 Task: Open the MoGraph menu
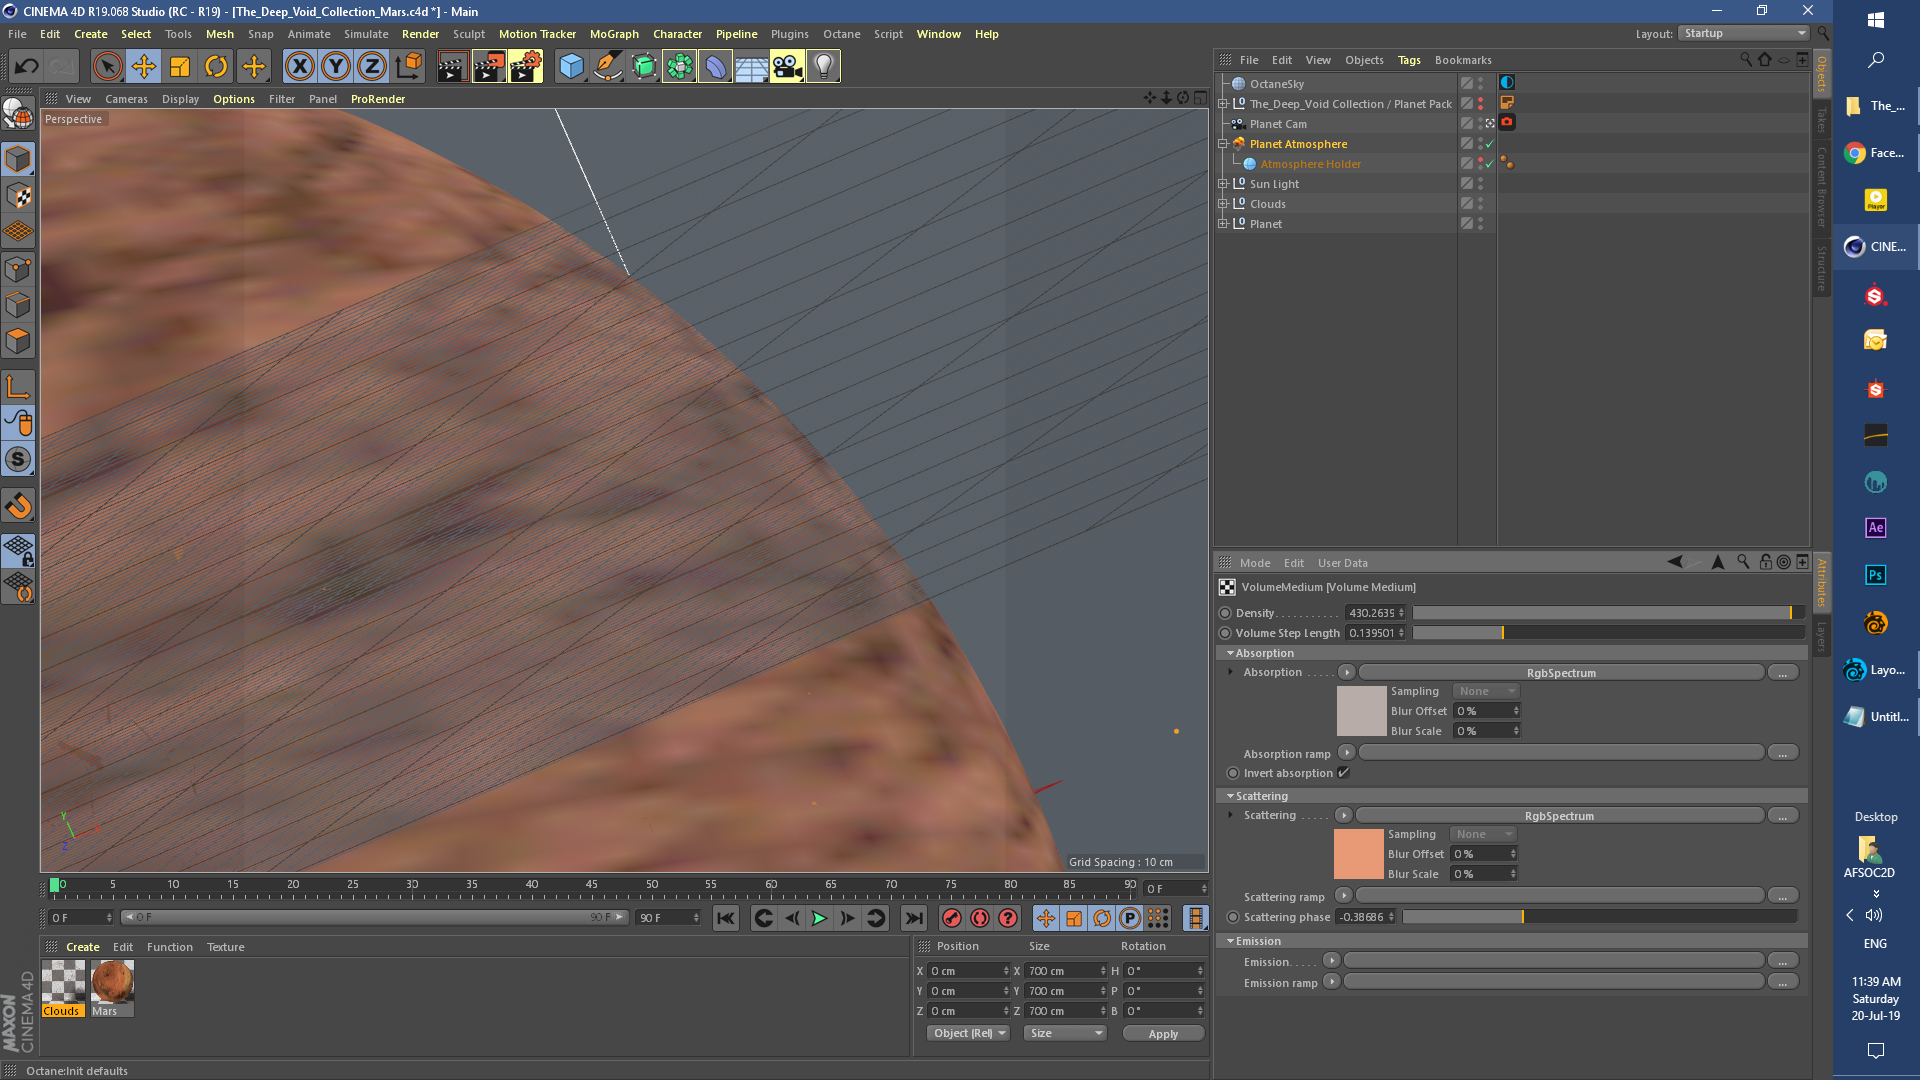pos(613,34)
